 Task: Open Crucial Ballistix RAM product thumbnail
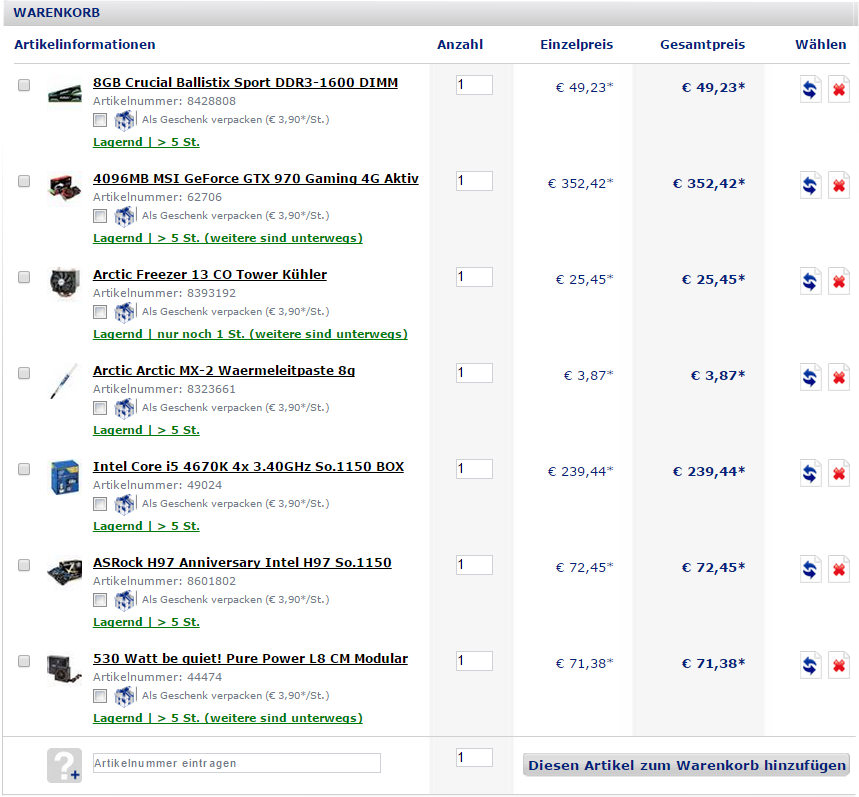point(64,94)
